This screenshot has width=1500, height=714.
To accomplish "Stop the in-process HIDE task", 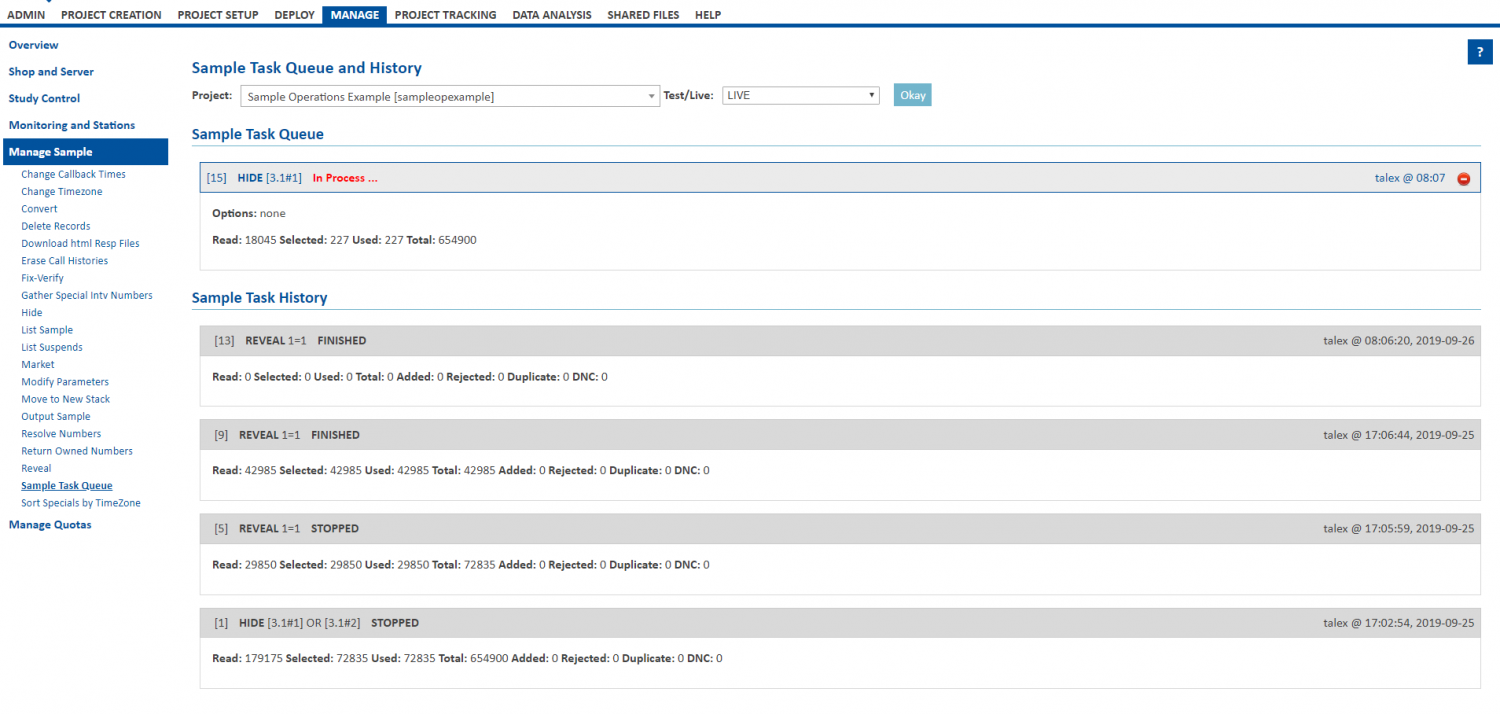I will (1464, 178).
